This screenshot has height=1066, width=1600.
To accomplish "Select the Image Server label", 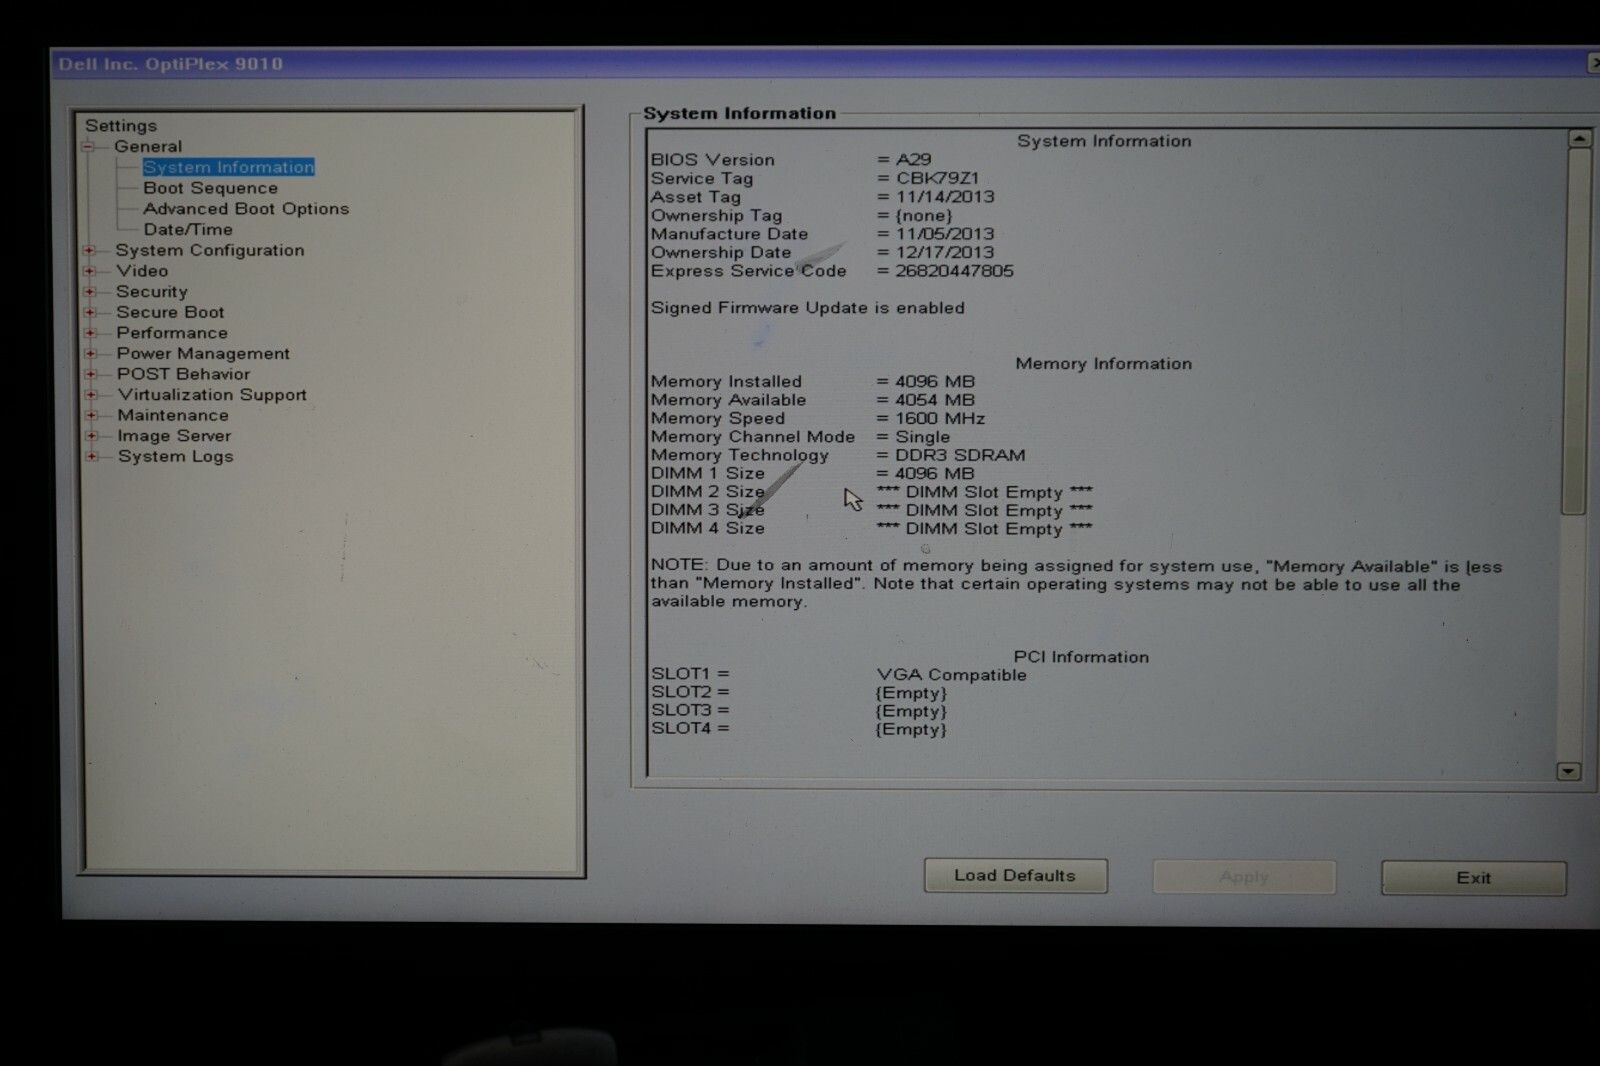I will tap(174, 436).
